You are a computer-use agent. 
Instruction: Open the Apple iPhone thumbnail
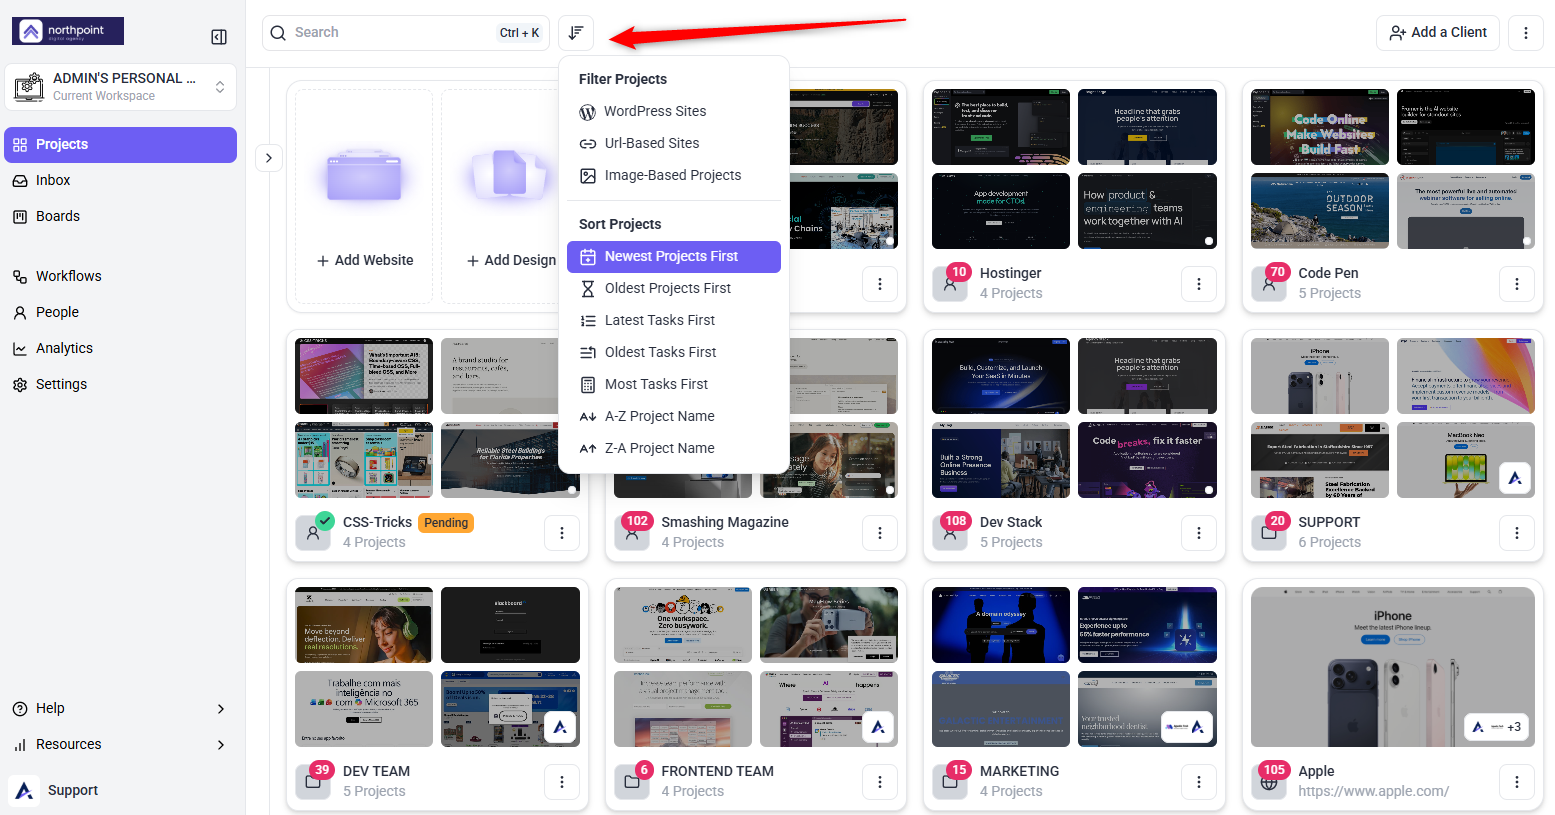(x=1392, y=667)
